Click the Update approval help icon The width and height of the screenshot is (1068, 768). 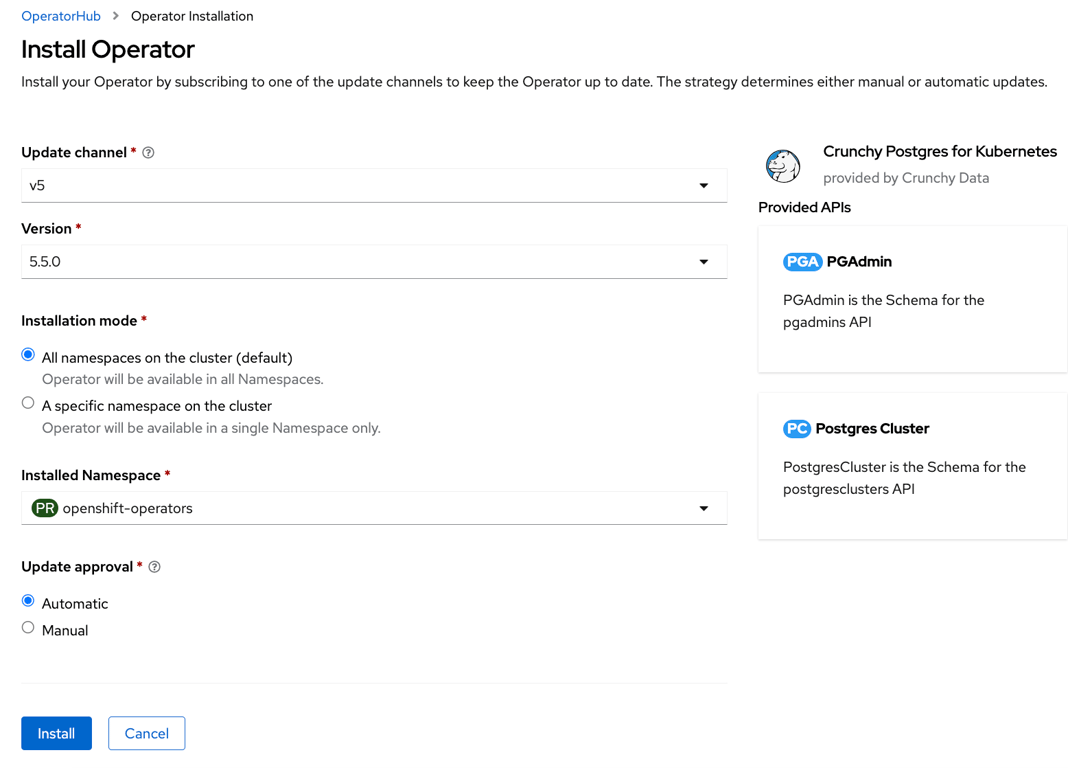155,566
